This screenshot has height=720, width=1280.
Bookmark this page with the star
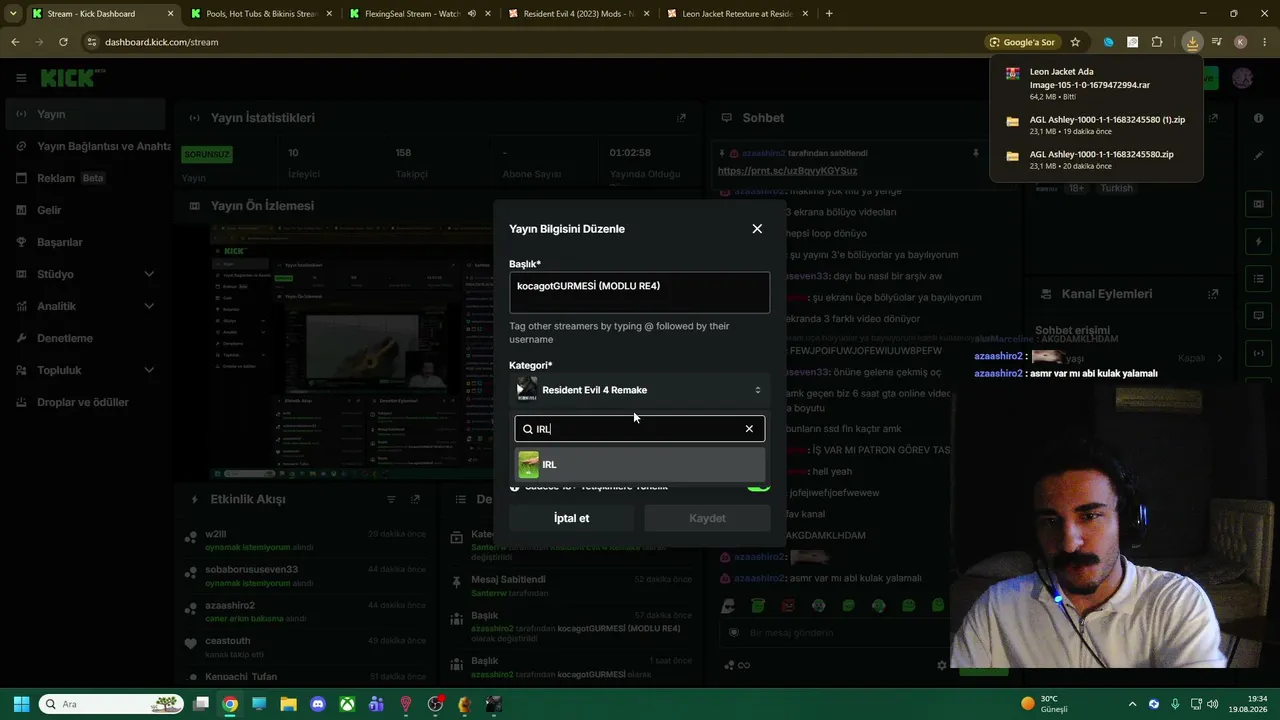[1075, 42]
